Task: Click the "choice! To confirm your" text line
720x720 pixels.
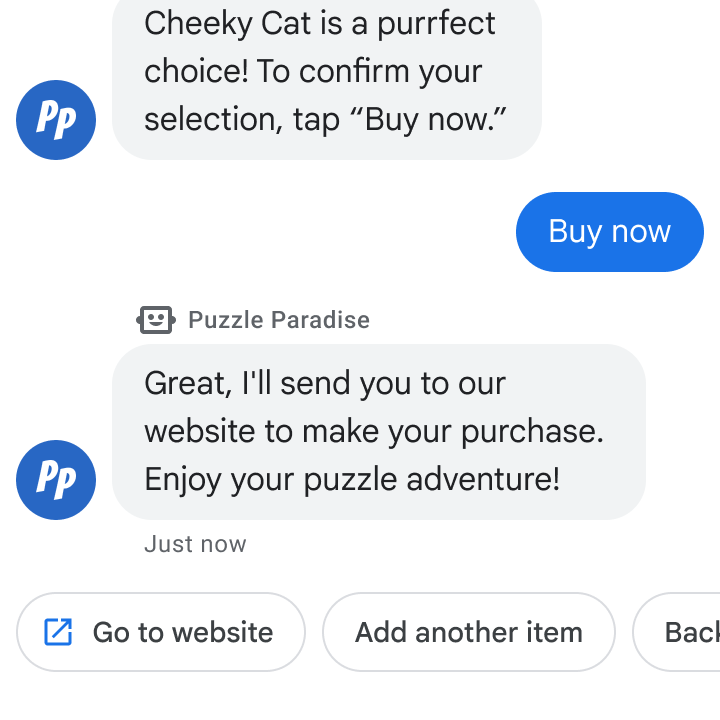Action: (x=313, y=72)
